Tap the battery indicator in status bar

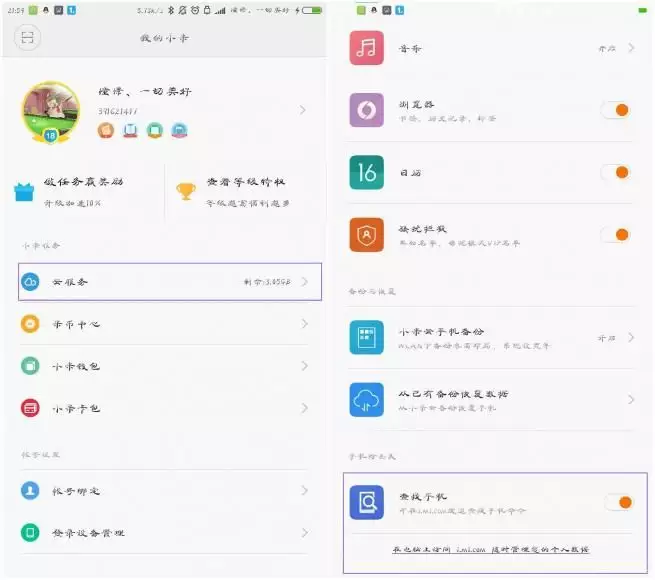click(x=312, y=10)
